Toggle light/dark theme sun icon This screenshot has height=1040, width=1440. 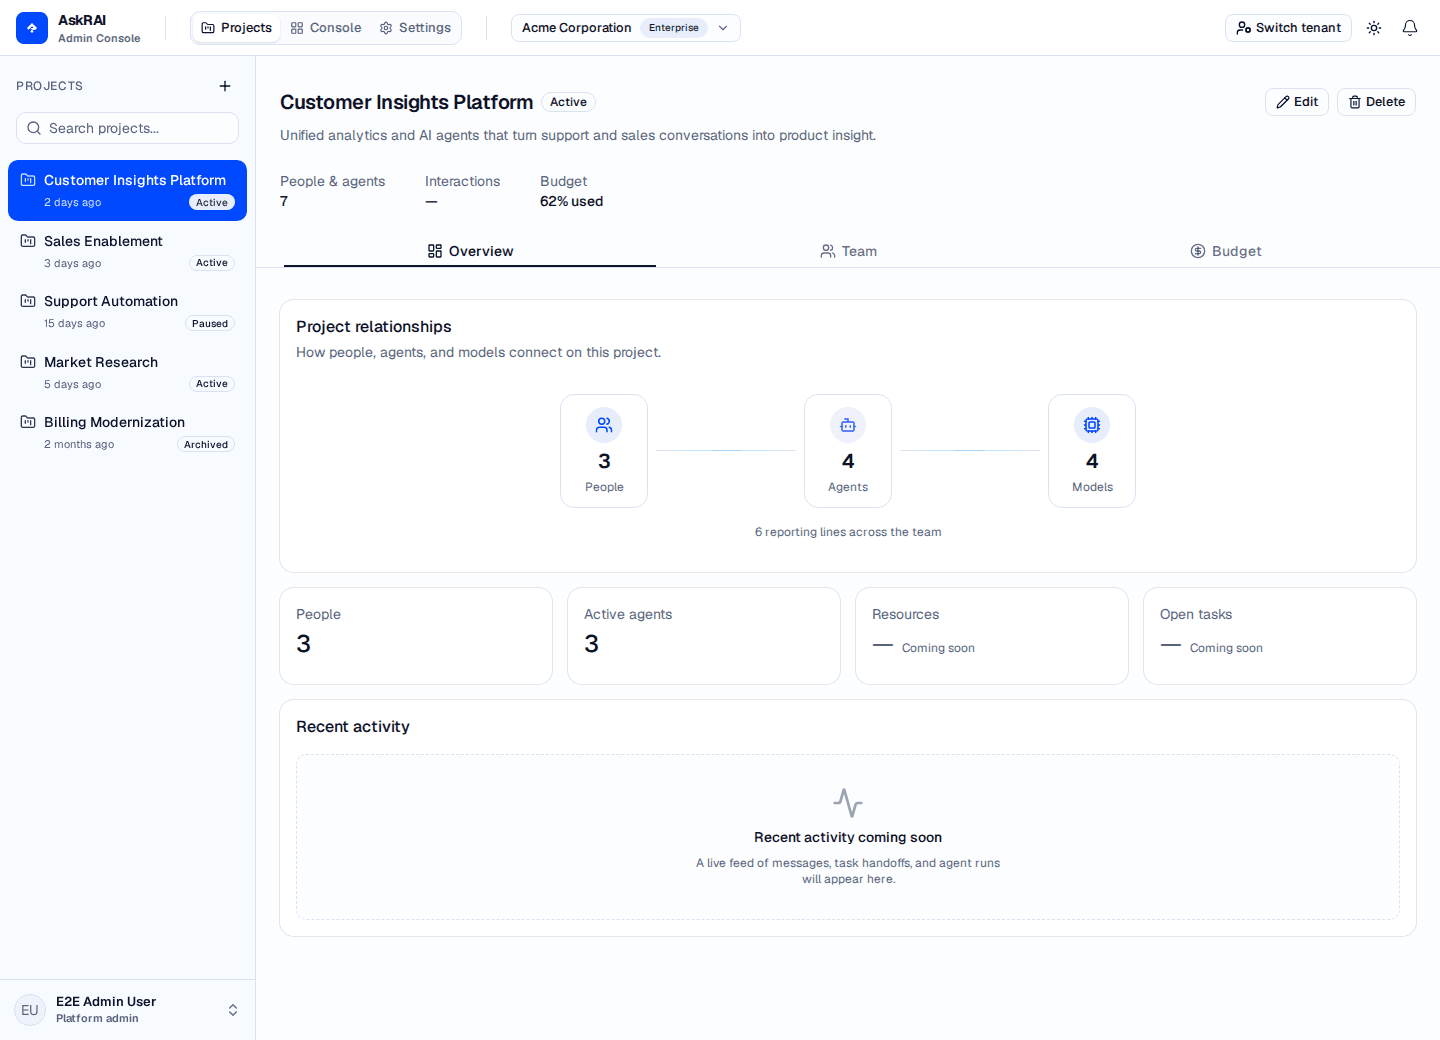1374,28
